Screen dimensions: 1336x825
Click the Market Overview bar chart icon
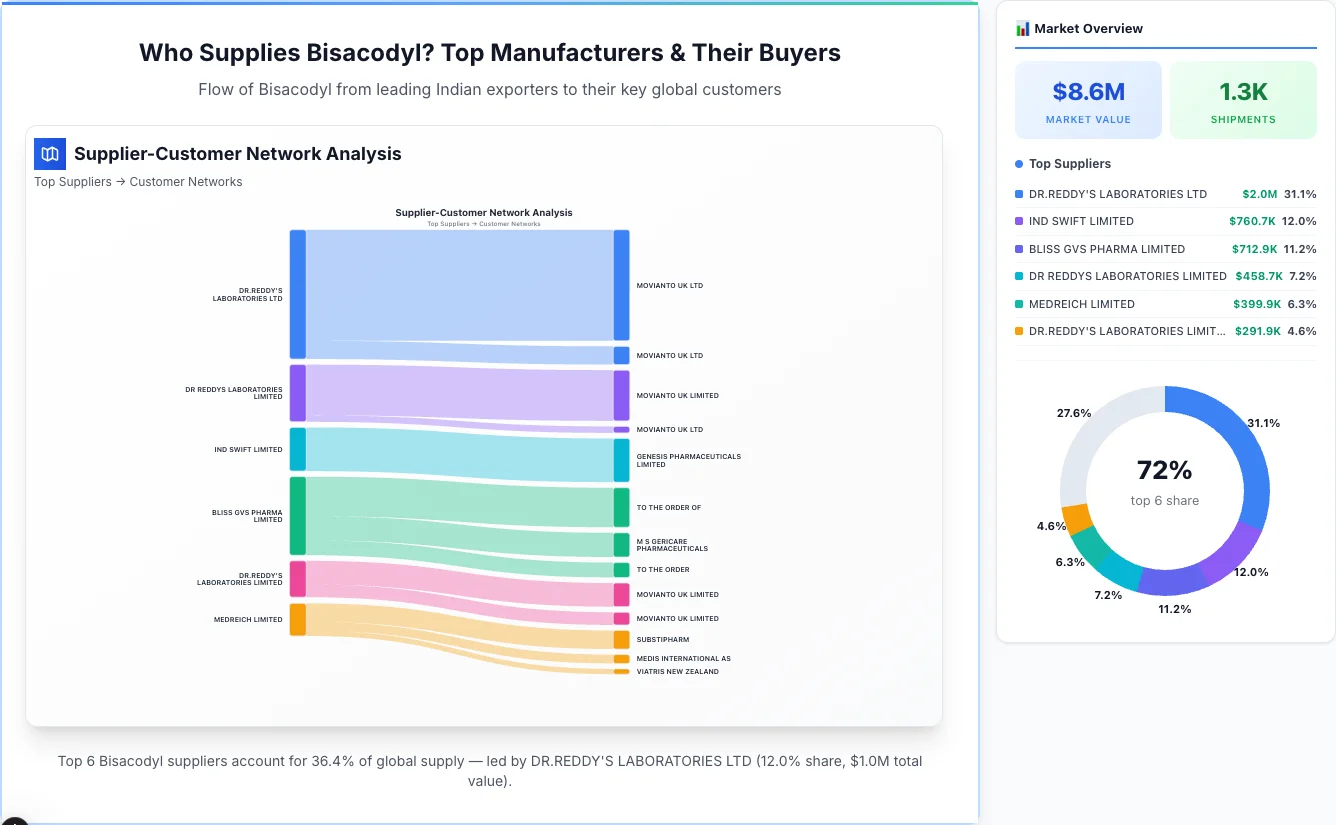click(1021, 28)
